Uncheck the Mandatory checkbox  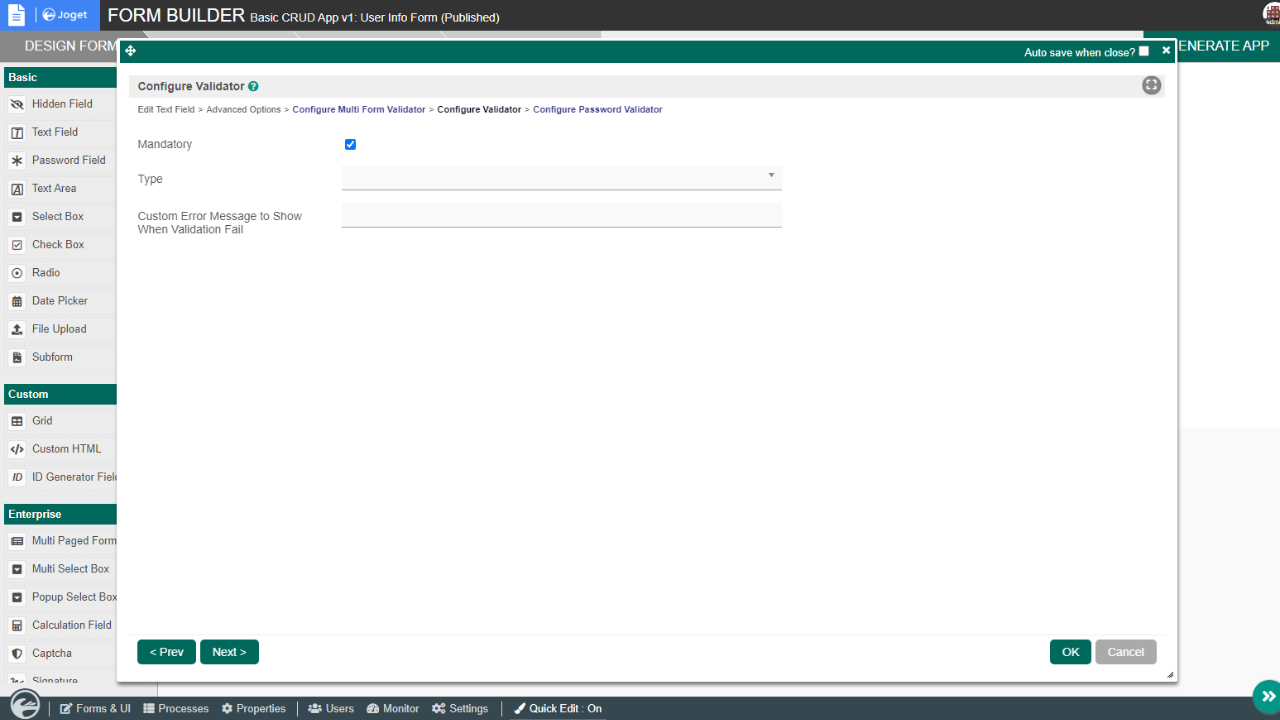[x=350, y=144]
